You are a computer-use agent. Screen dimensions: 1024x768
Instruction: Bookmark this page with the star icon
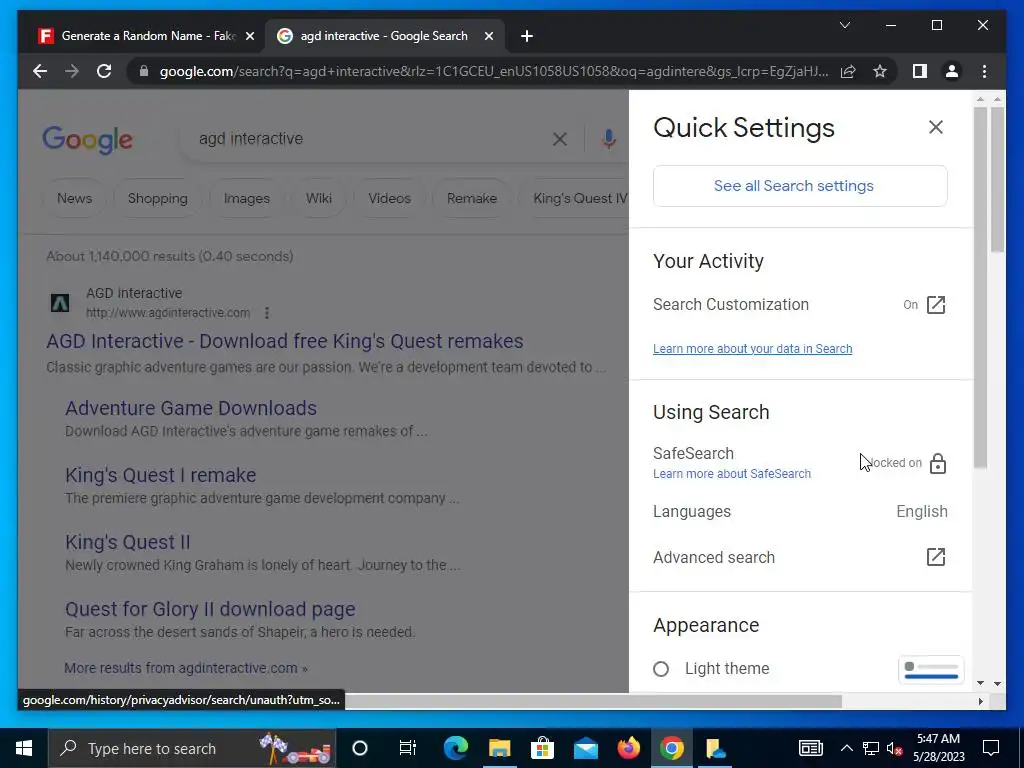(880, 71)
